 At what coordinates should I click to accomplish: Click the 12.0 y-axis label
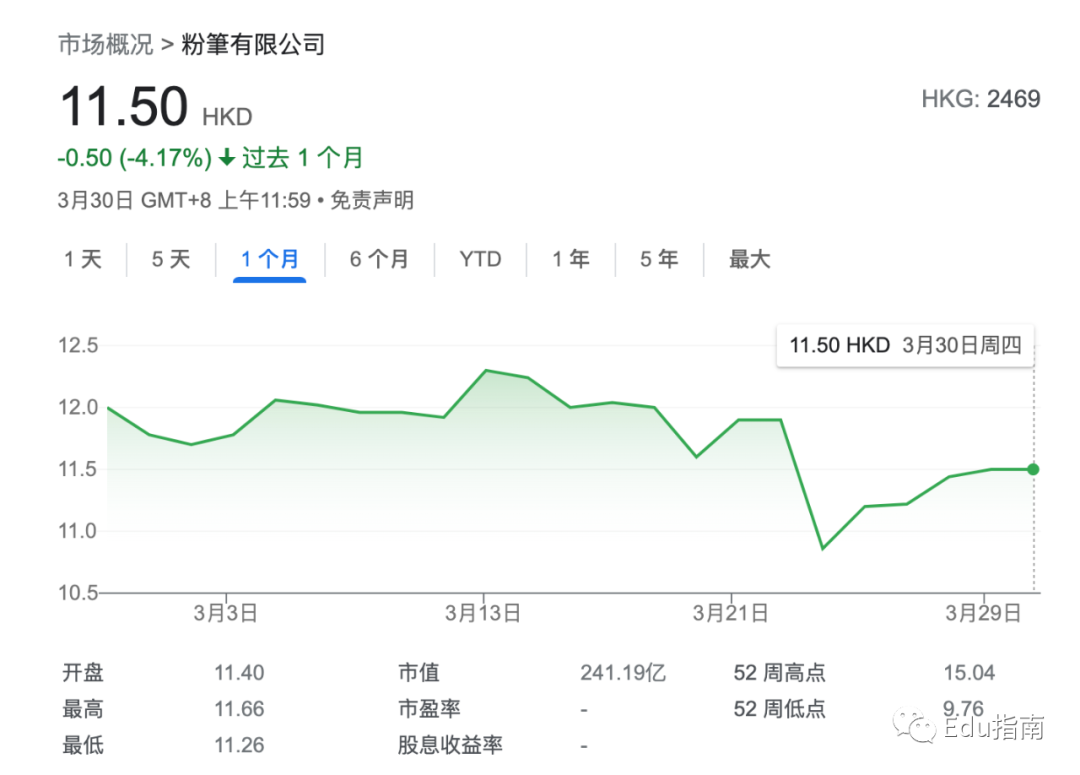[78, 407]
